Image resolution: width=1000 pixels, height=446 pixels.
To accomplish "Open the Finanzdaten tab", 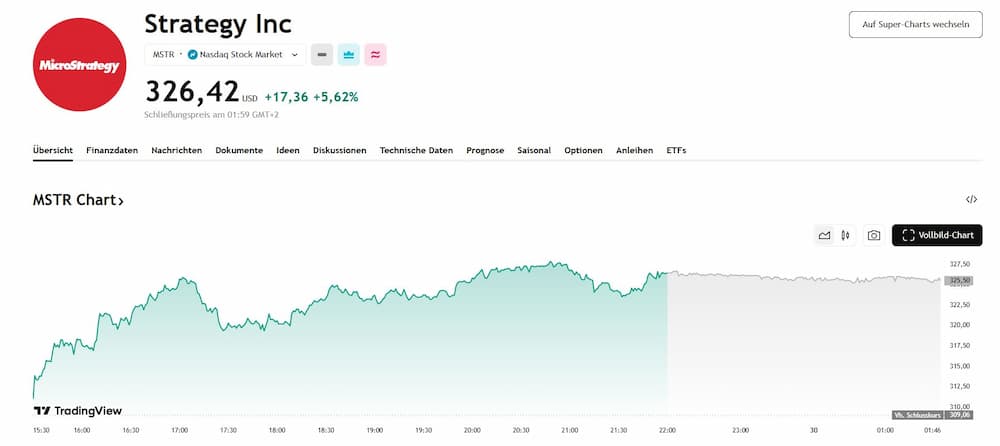I will (x=112, y=150).
